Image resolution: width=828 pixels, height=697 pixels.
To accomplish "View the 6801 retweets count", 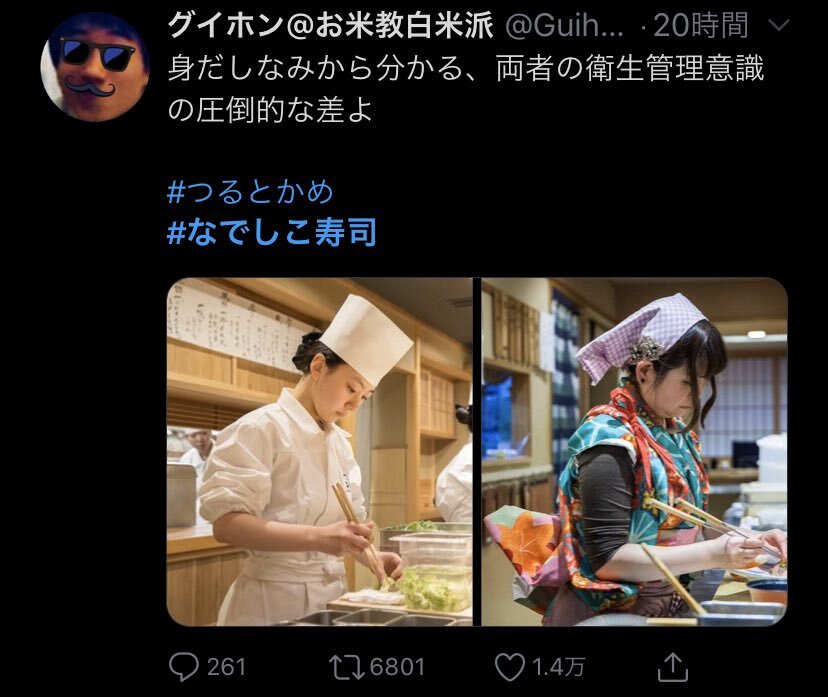I will coord(397,667).
